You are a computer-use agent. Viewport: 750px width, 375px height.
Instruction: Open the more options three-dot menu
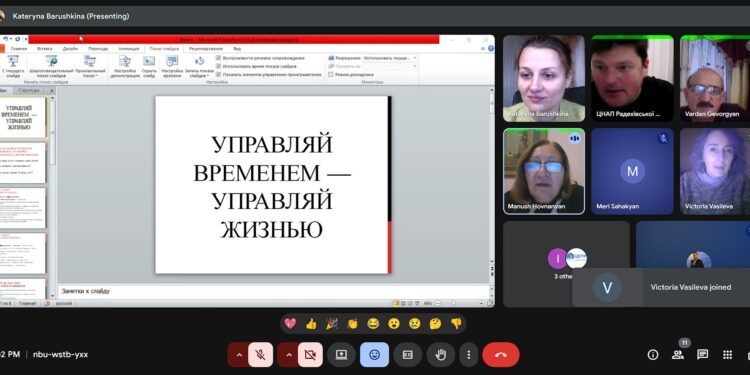(x=468, y=354)
